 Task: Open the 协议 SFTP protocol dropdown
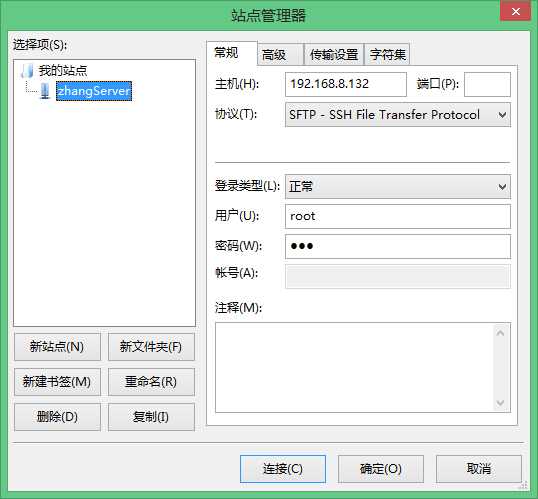tap(398, 115)
